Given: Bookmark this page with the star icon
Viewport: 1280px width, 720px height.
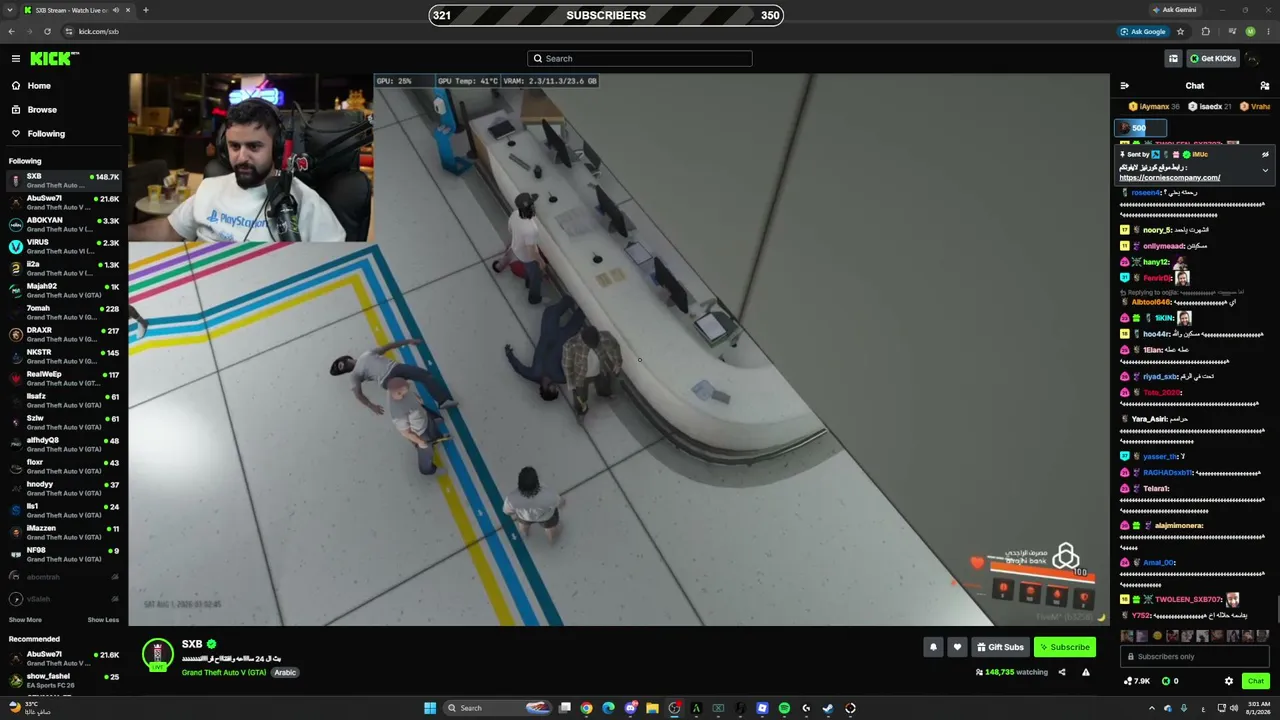Looking at the screenshot, I should tap(1181, 31).
